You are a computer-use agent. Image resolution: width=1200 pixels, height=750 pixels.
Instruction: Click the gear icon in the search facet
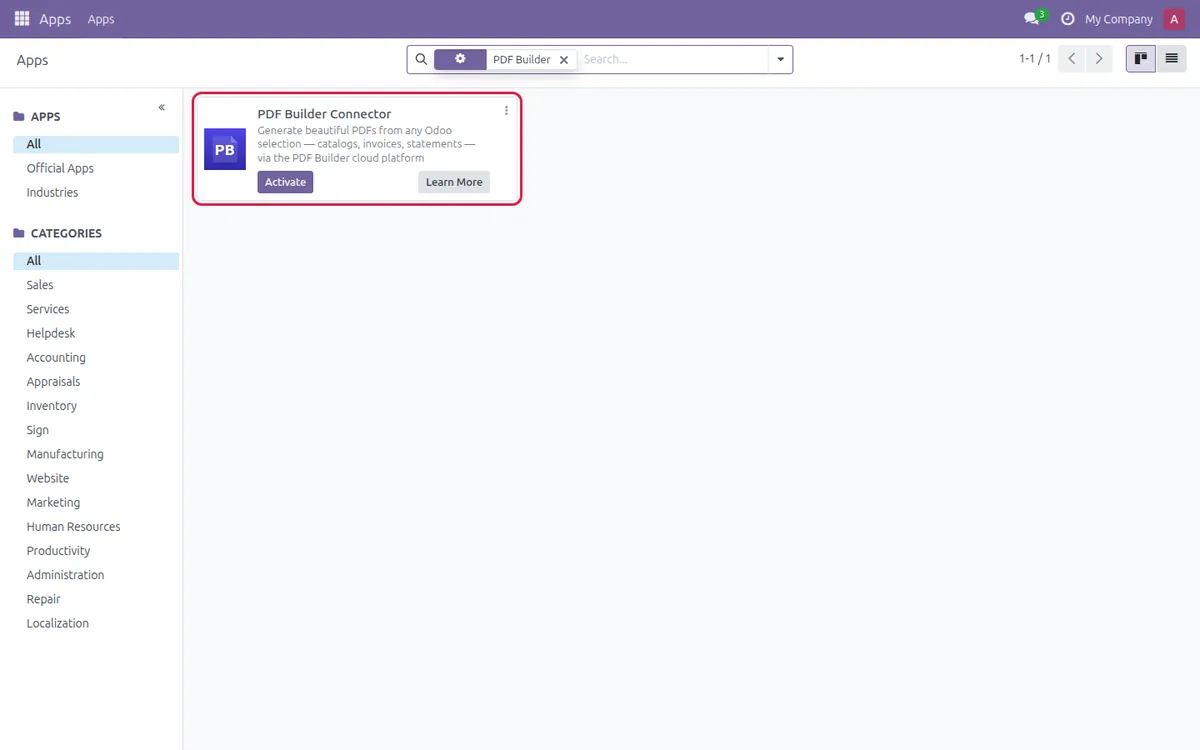pyautogui.click(x=460, y=59)
